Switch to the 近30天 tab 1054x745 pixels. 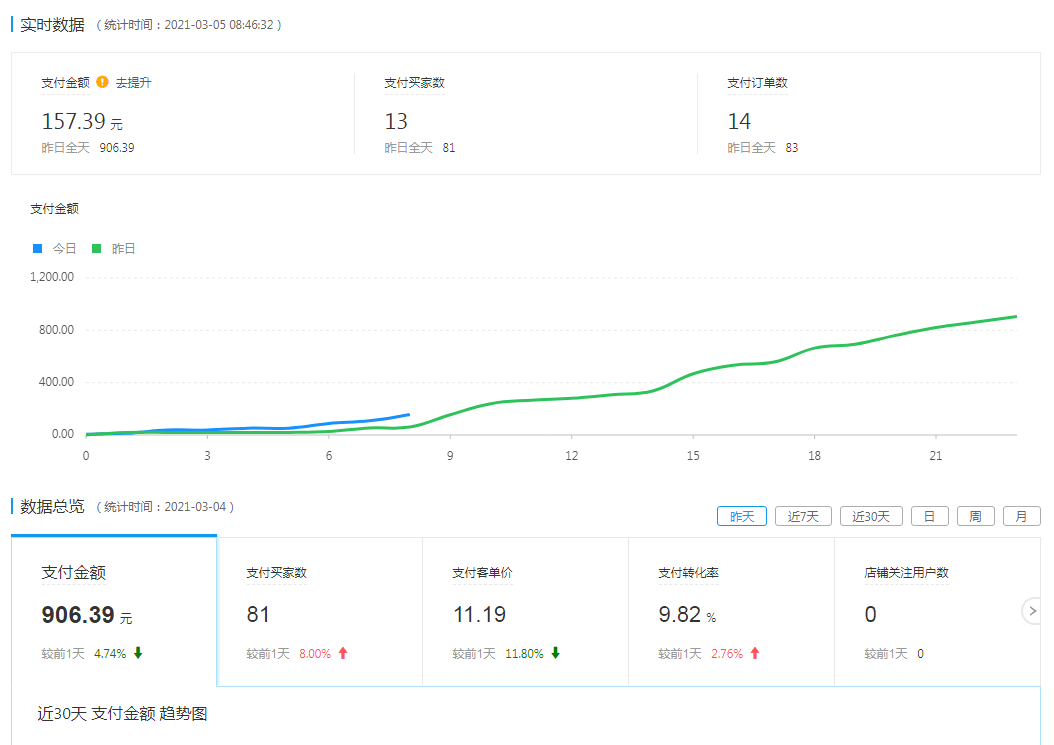[x=870, y=517]
